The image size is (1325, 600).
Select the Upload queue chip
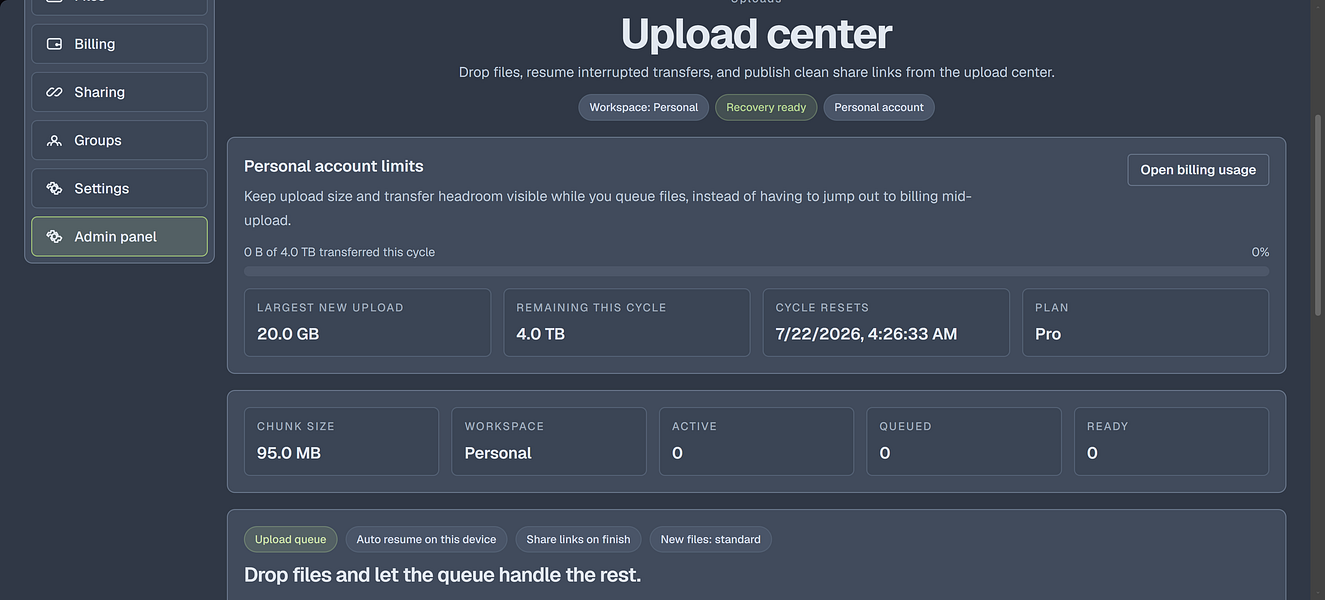click(x=291, y=539)
